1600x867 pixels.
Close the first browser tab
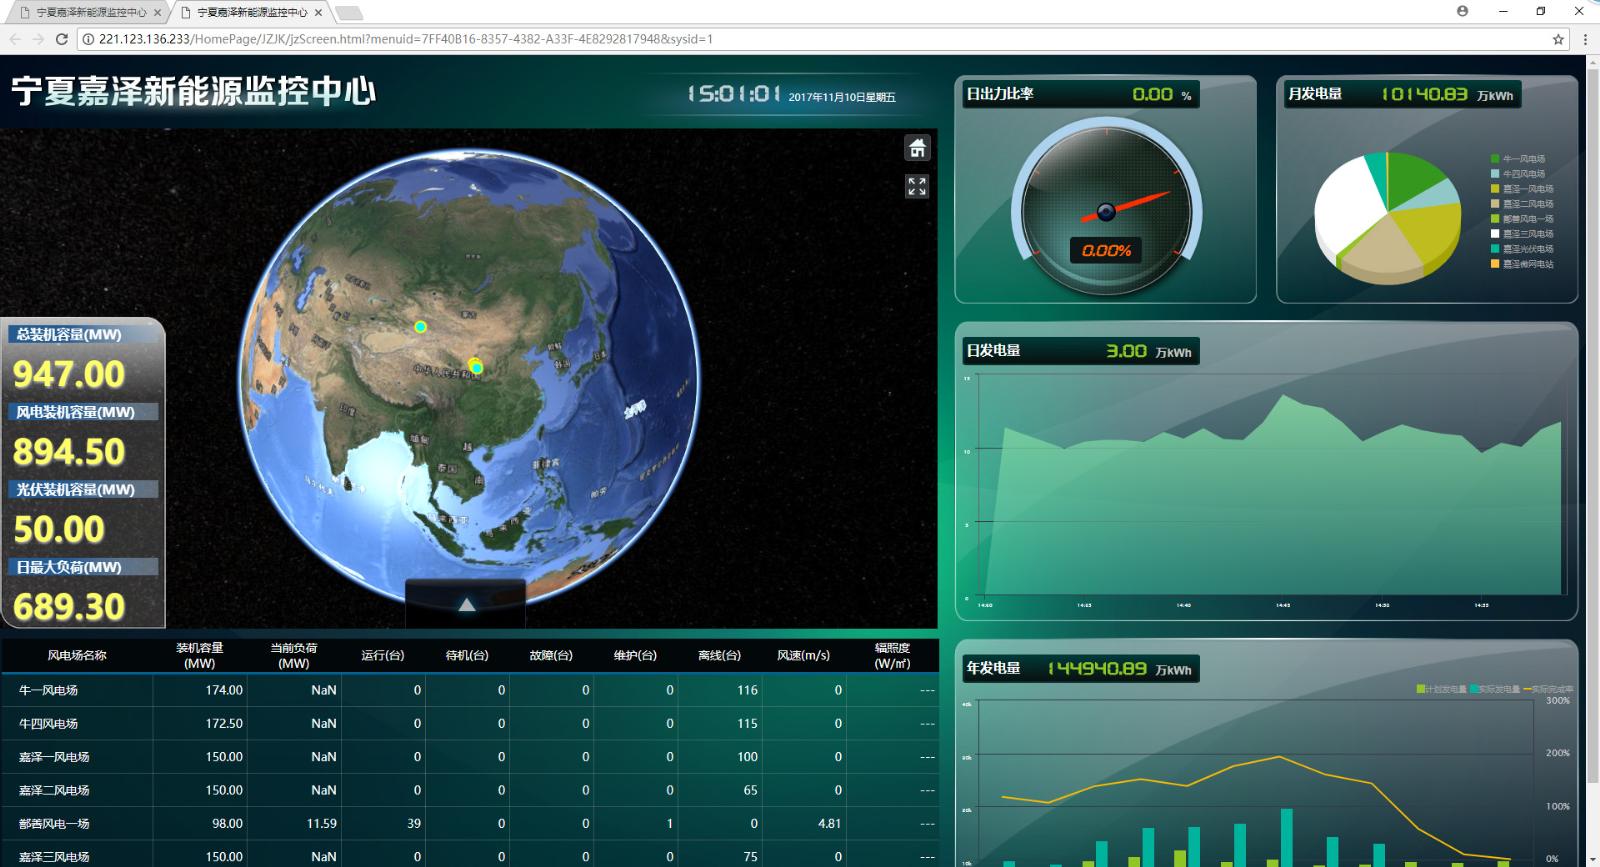157,13
